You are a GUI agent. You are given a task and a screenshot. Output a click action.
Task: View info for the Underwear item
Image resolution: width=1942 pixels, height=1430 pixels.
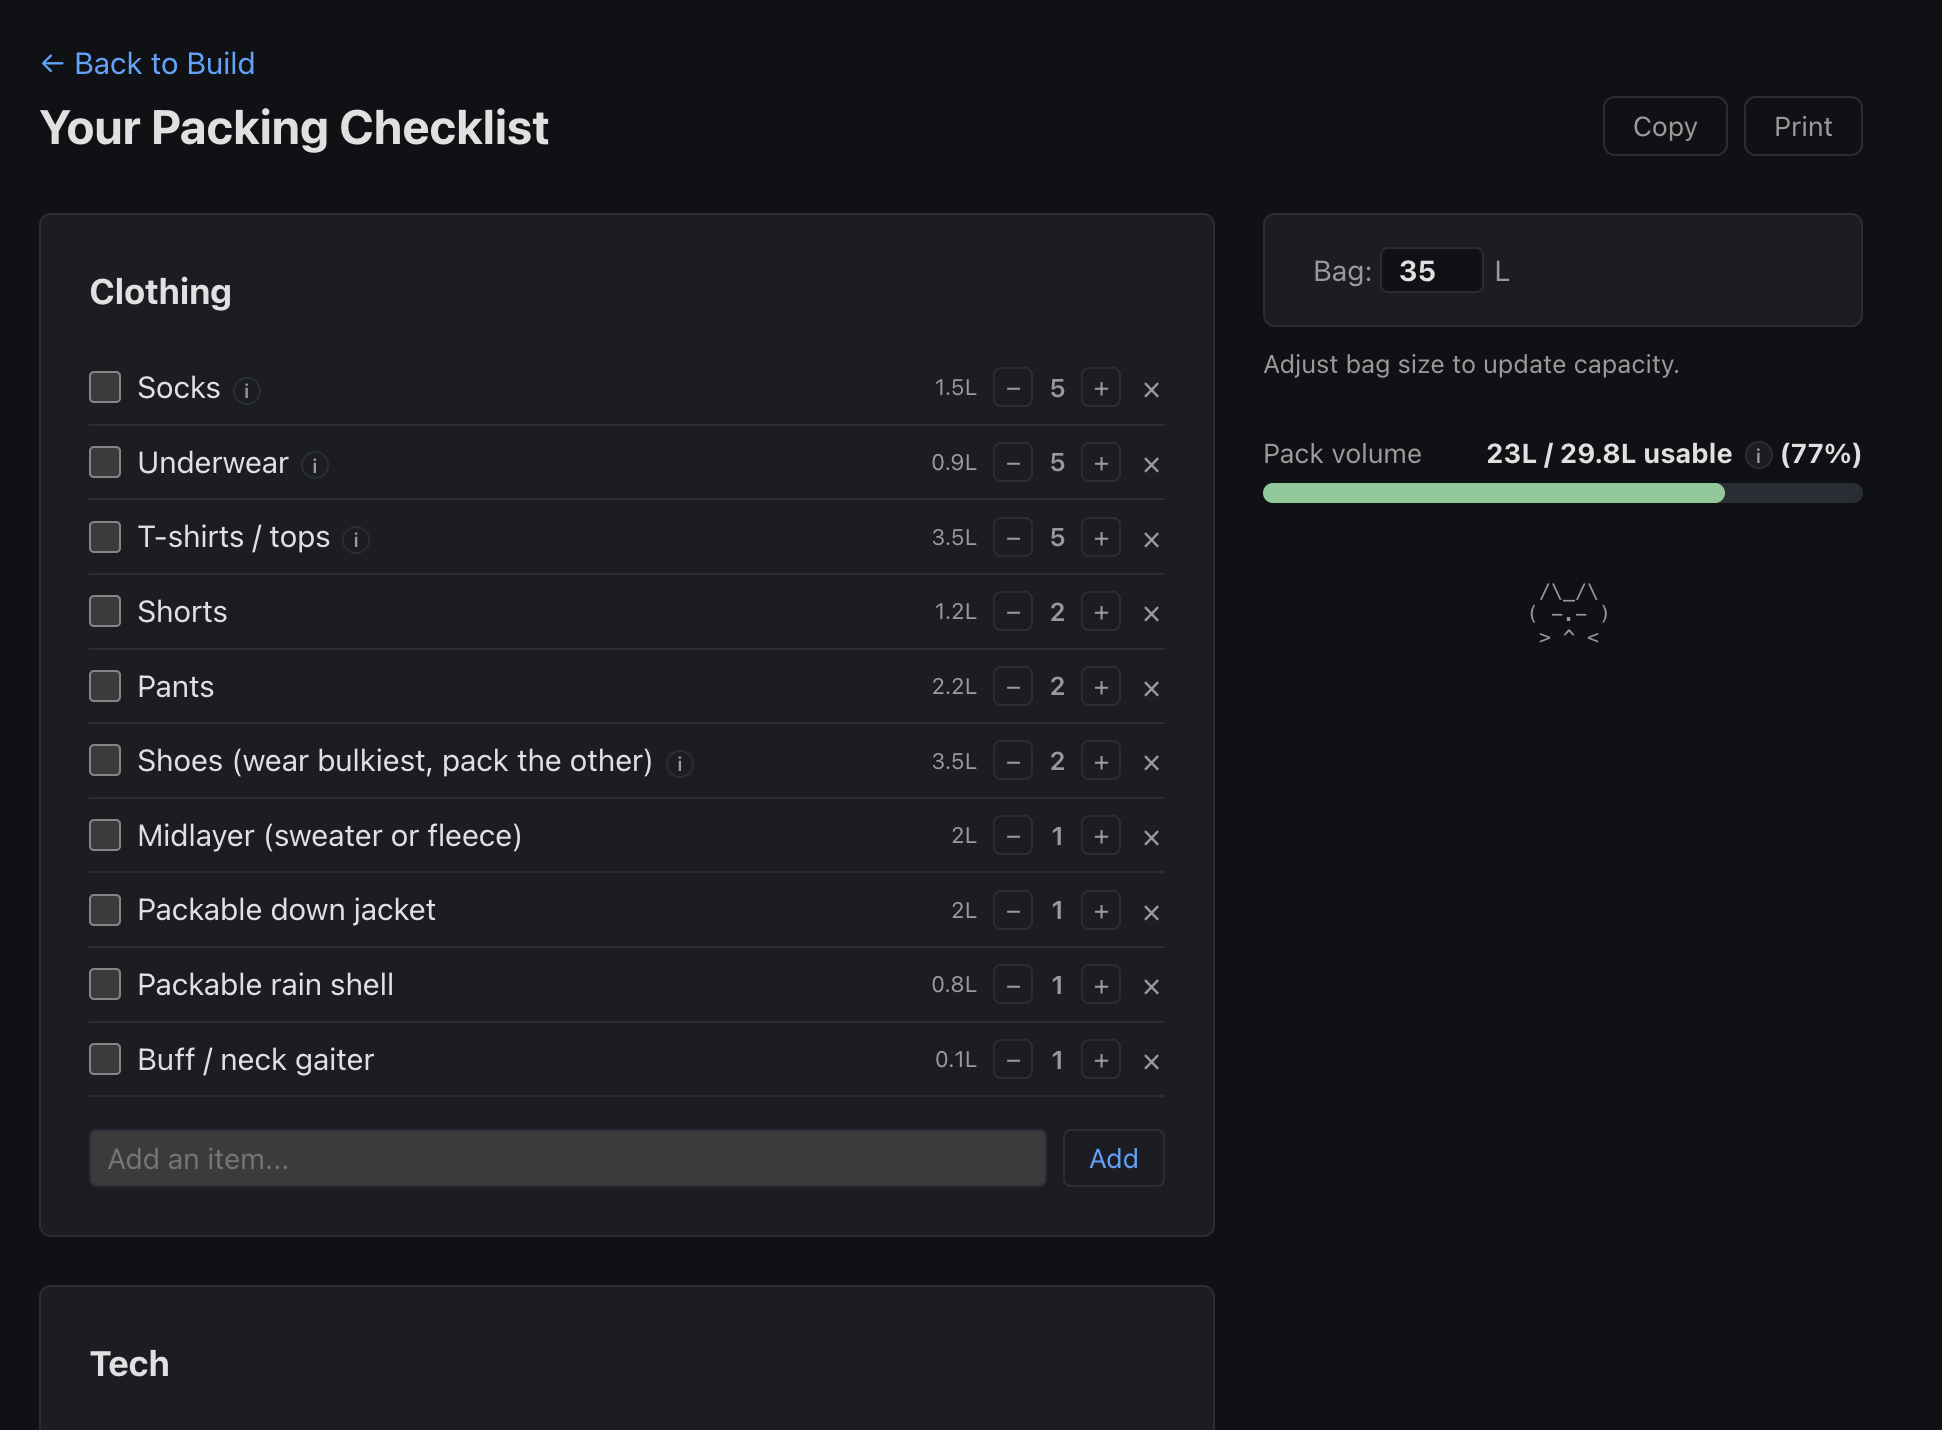(315, 466)
